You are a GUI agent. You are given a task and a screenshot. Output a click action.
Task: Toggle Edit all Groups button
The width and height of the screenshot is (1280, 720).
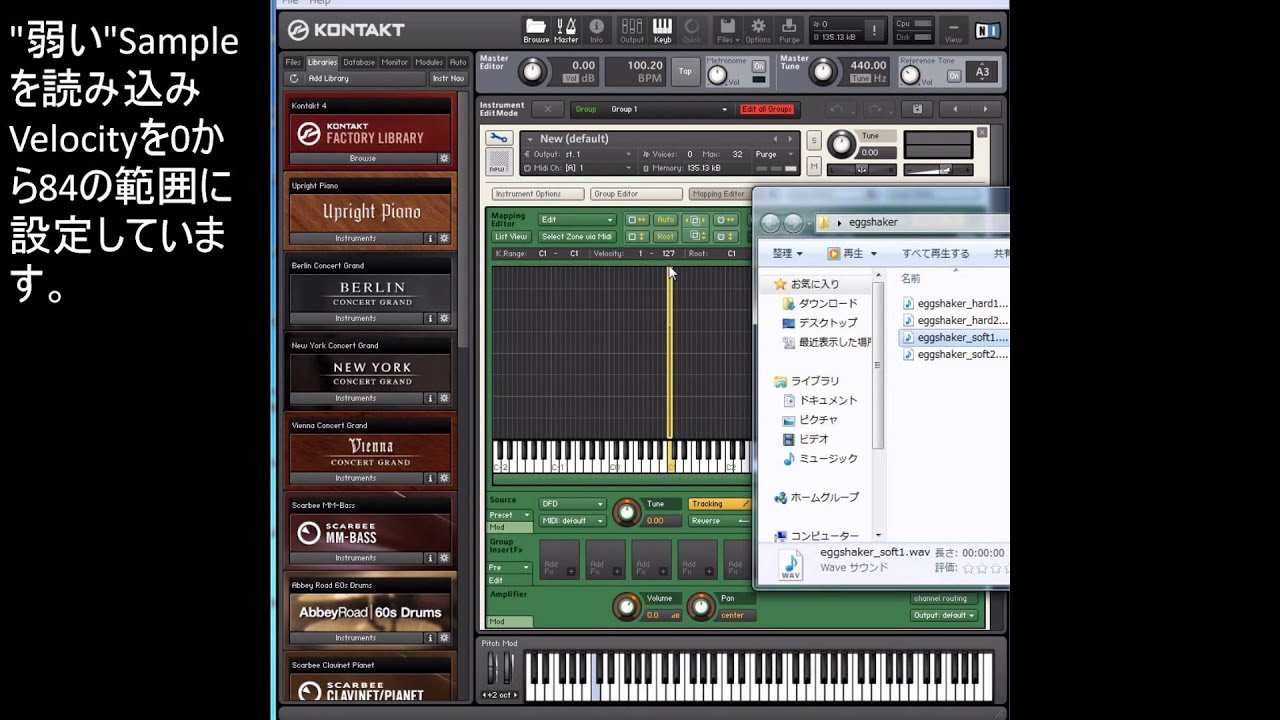coord(766,109)
